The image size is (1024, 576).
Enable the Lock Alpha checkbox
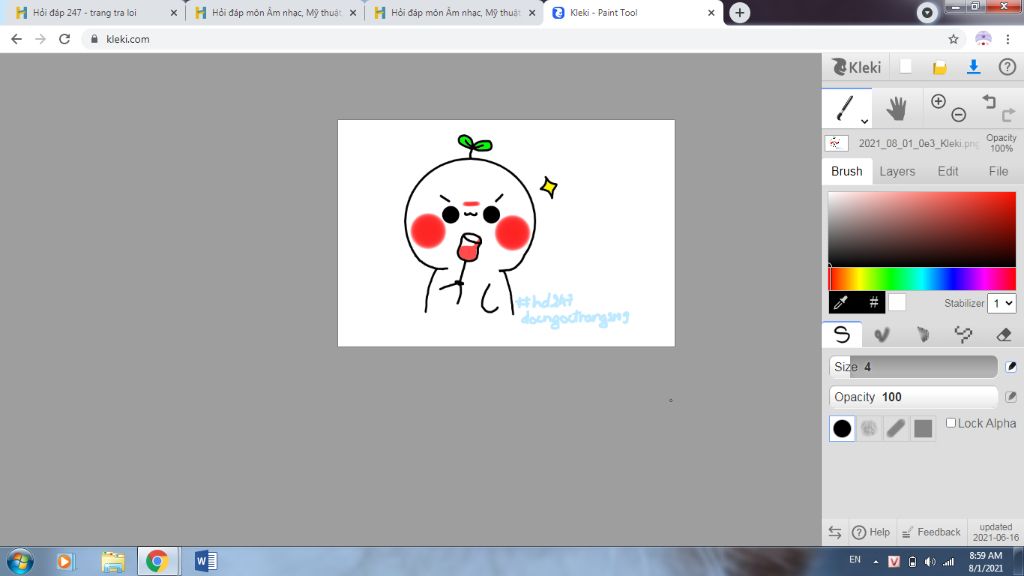point(951,423)
